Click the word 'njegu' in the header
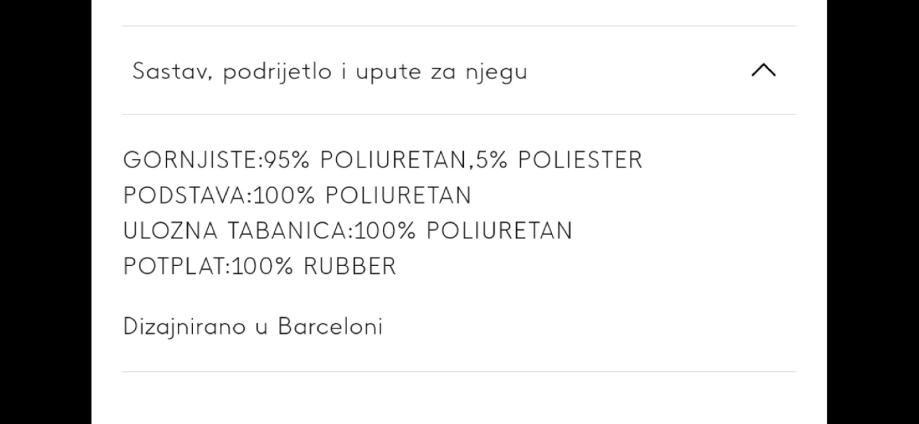919x424 pixels. coord(495,73)
